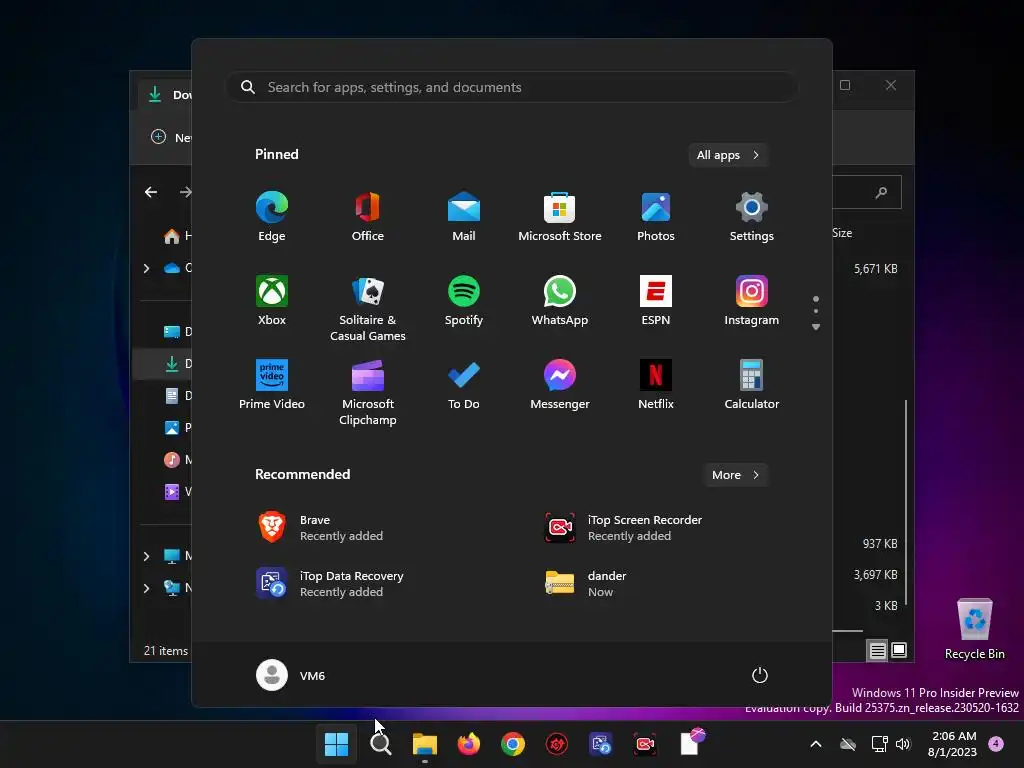Image resolution: width=1024 pixels, height=768 pixels.
Task: Open the VM6 user account menu
Action: tap(291, 675)
